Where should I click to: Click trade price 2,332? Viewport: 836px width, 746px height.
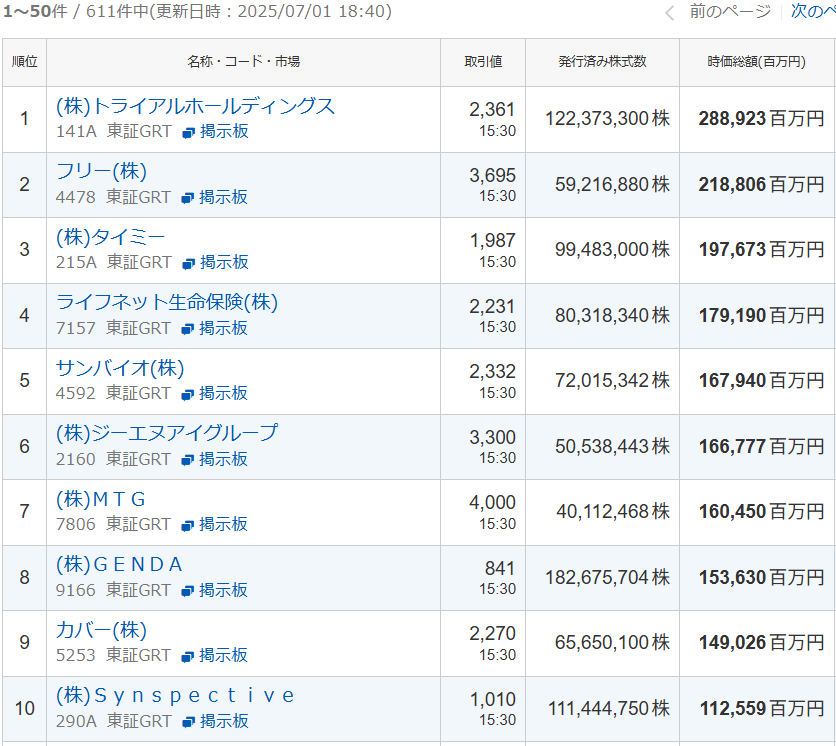click(x=492, y=372)
